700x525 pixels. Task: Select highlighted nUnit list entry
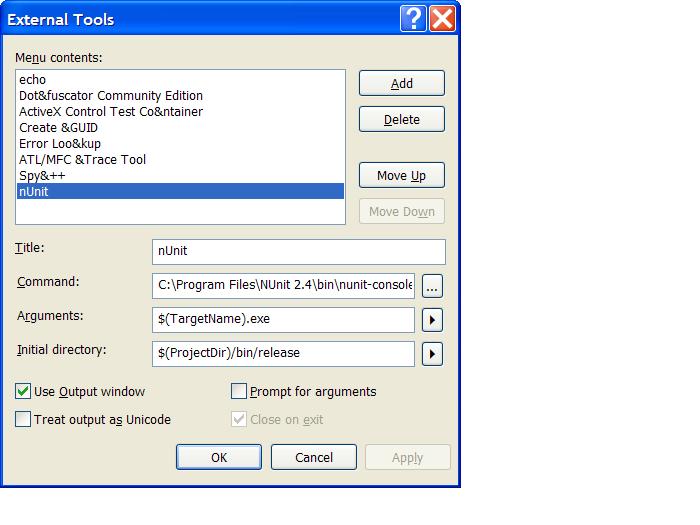[x=180, y=192]
